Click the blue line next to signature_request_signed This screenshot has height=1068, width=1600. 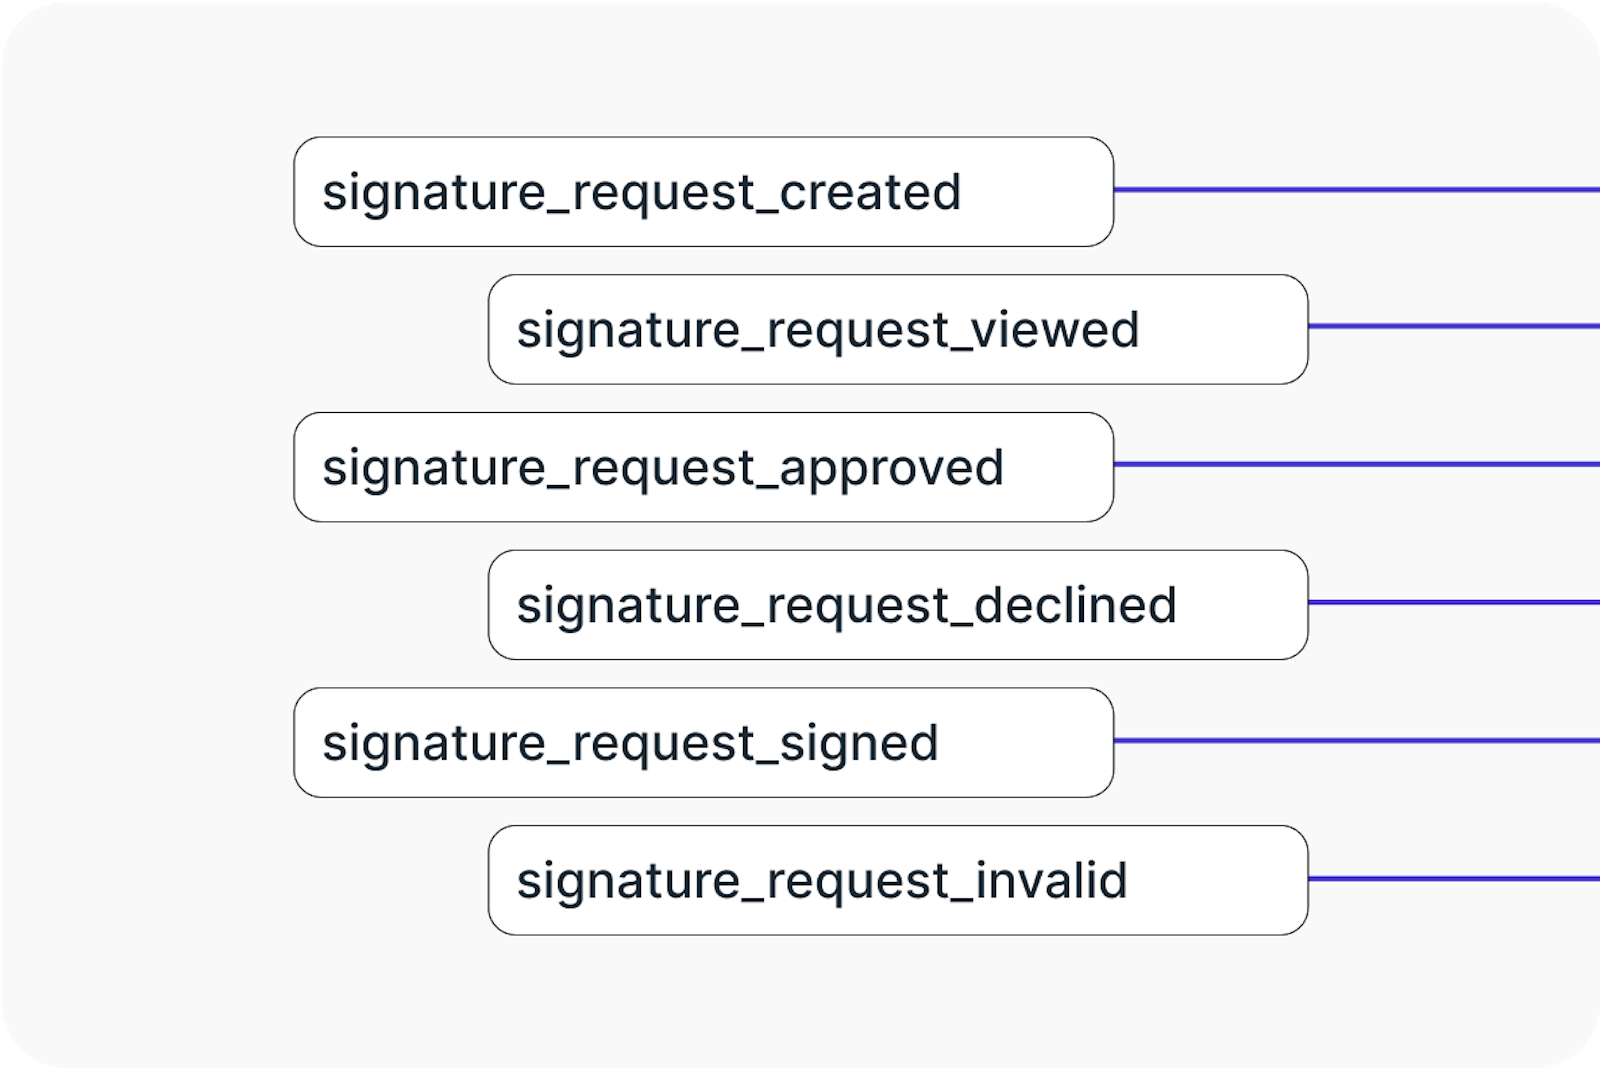[x=1355, y=740]
